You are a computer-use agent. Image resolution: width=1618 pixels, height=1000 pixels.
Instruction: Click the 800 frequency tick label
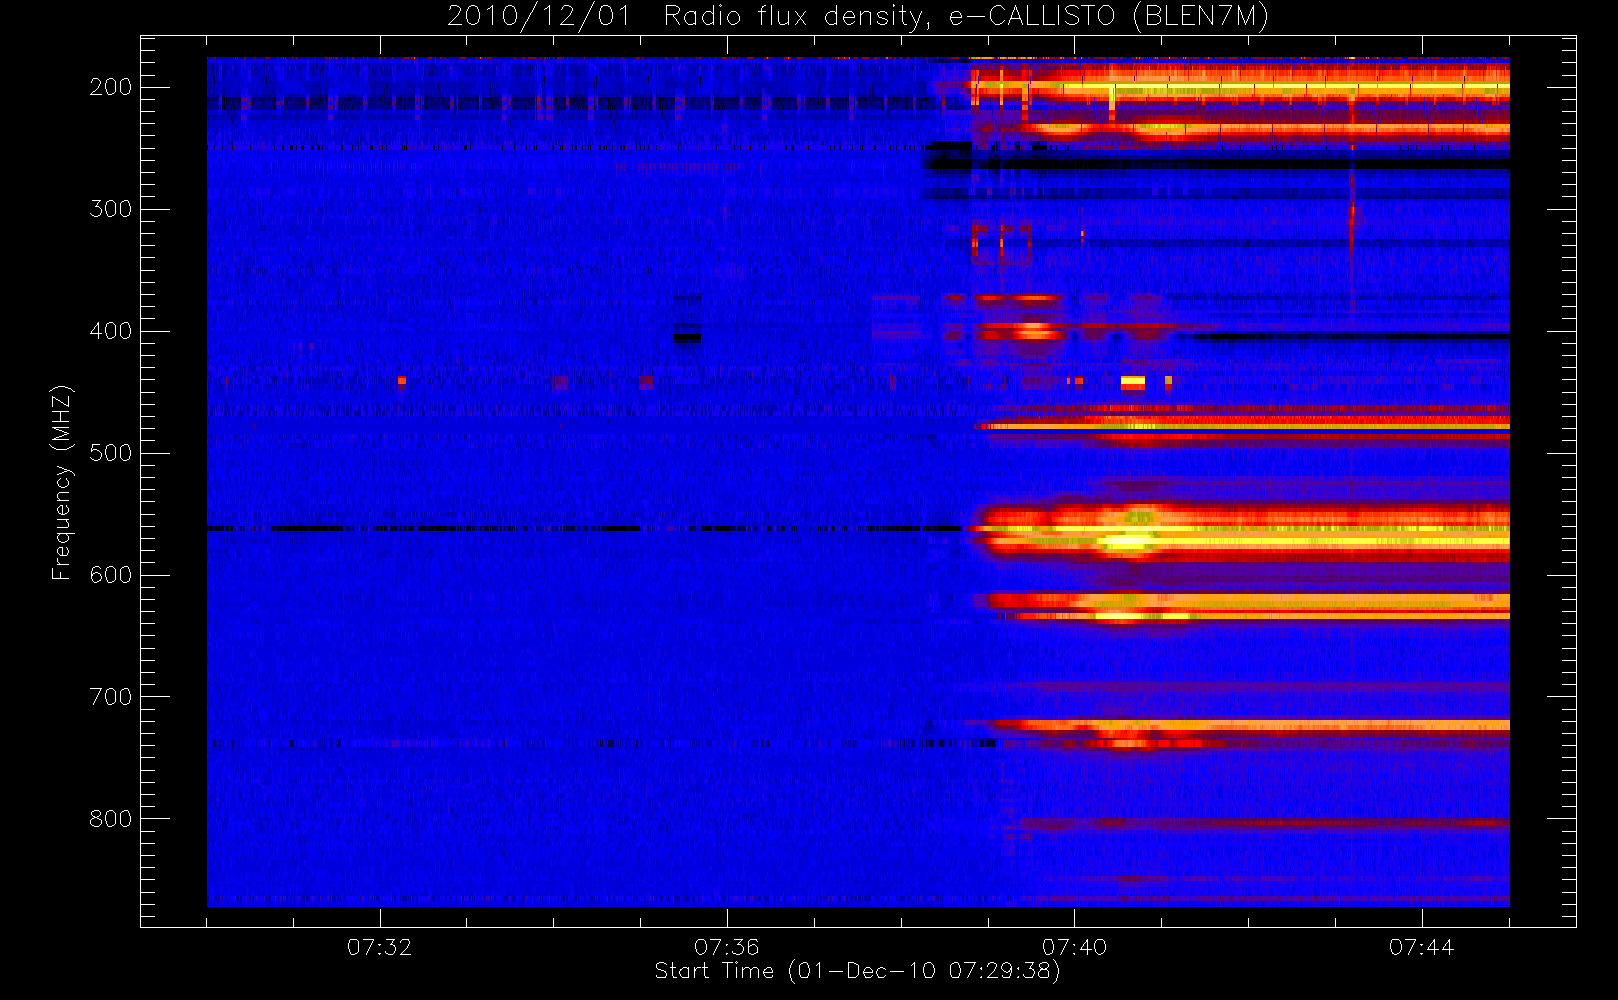(x=110, y=819)
